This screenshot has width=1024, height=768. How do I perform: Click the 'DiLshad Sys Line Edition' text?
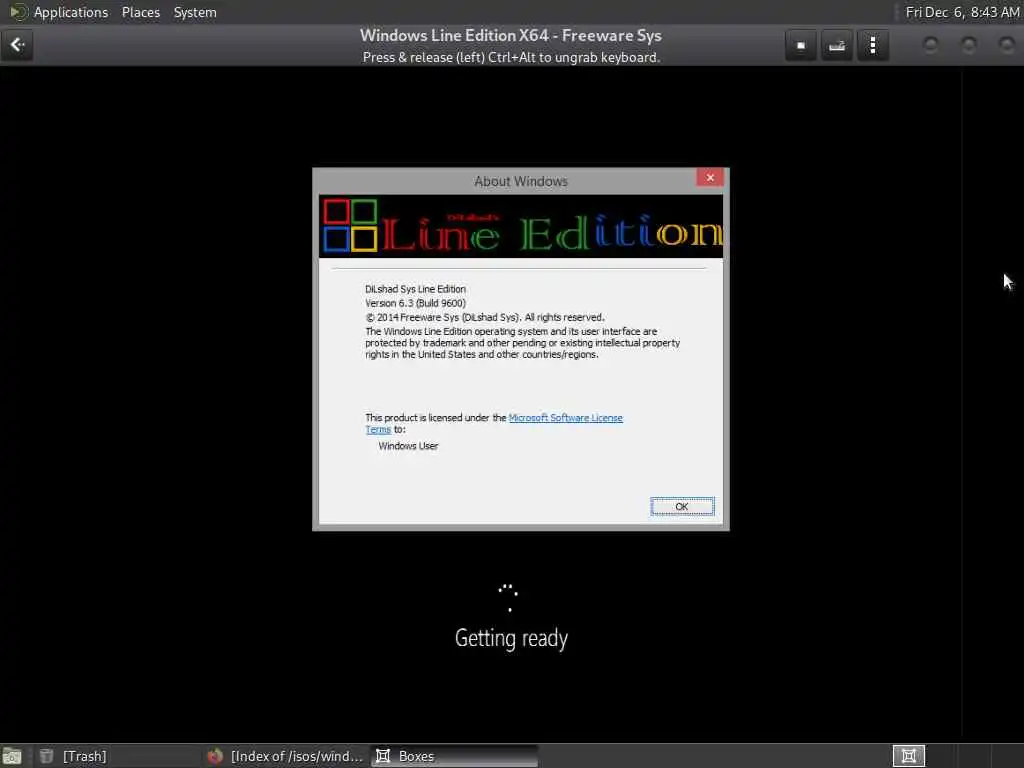[415, 289]
